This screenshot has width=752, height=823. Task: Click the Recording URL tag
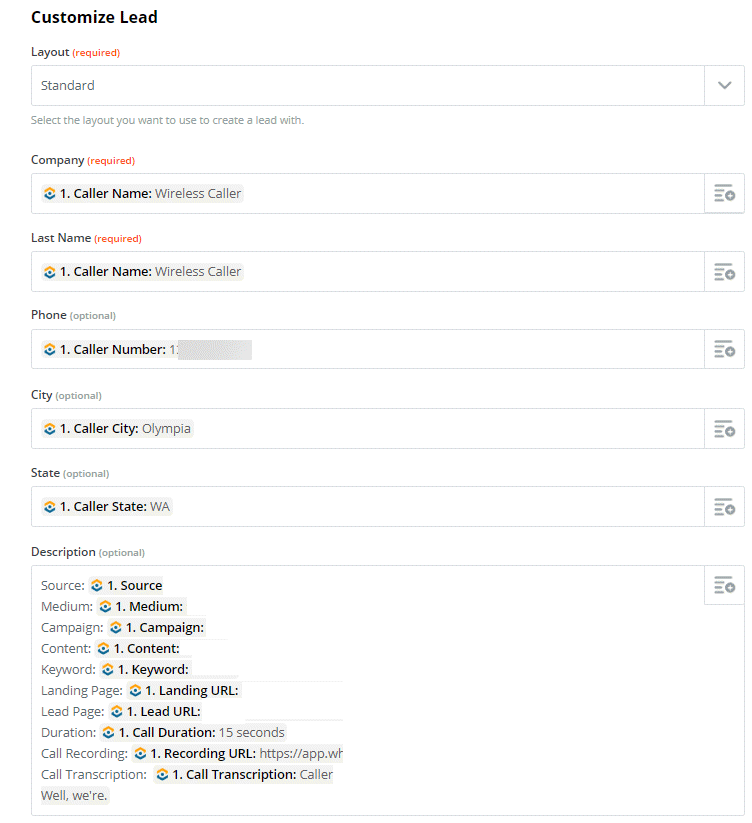click(237, 754)
